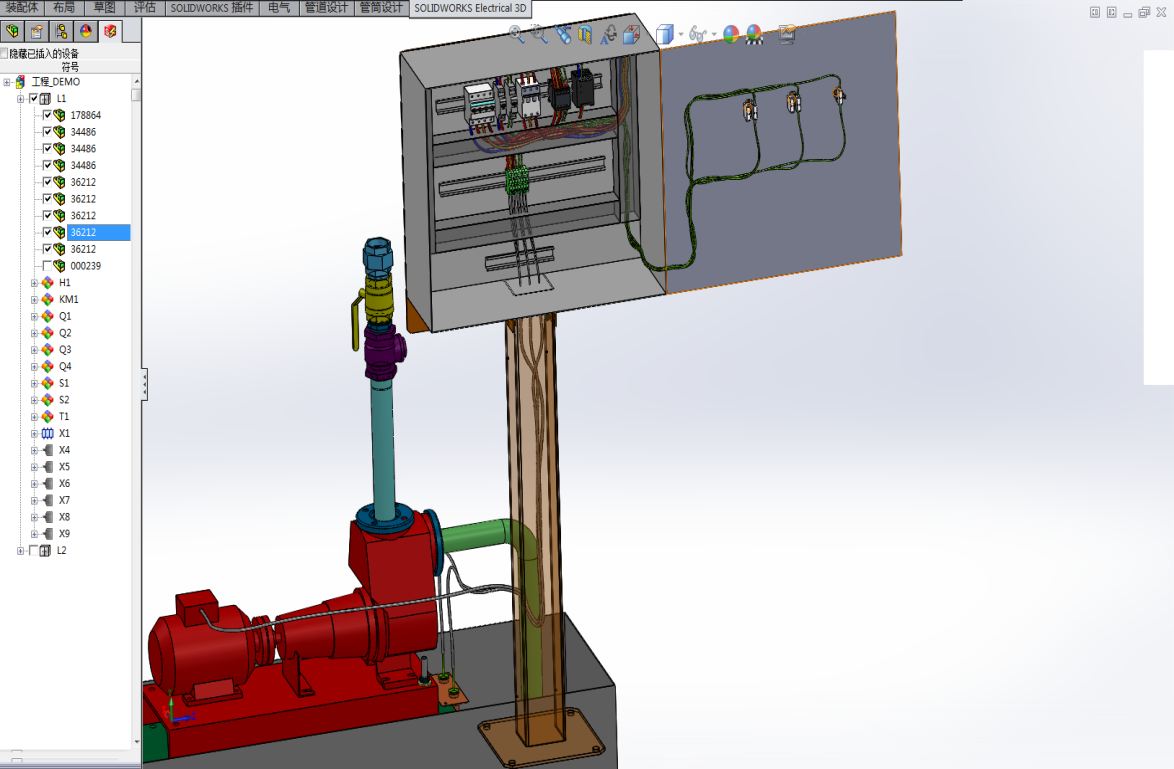Open the DisplayManager color sphere tab
1174x769 pixels.
click(86, 31)
